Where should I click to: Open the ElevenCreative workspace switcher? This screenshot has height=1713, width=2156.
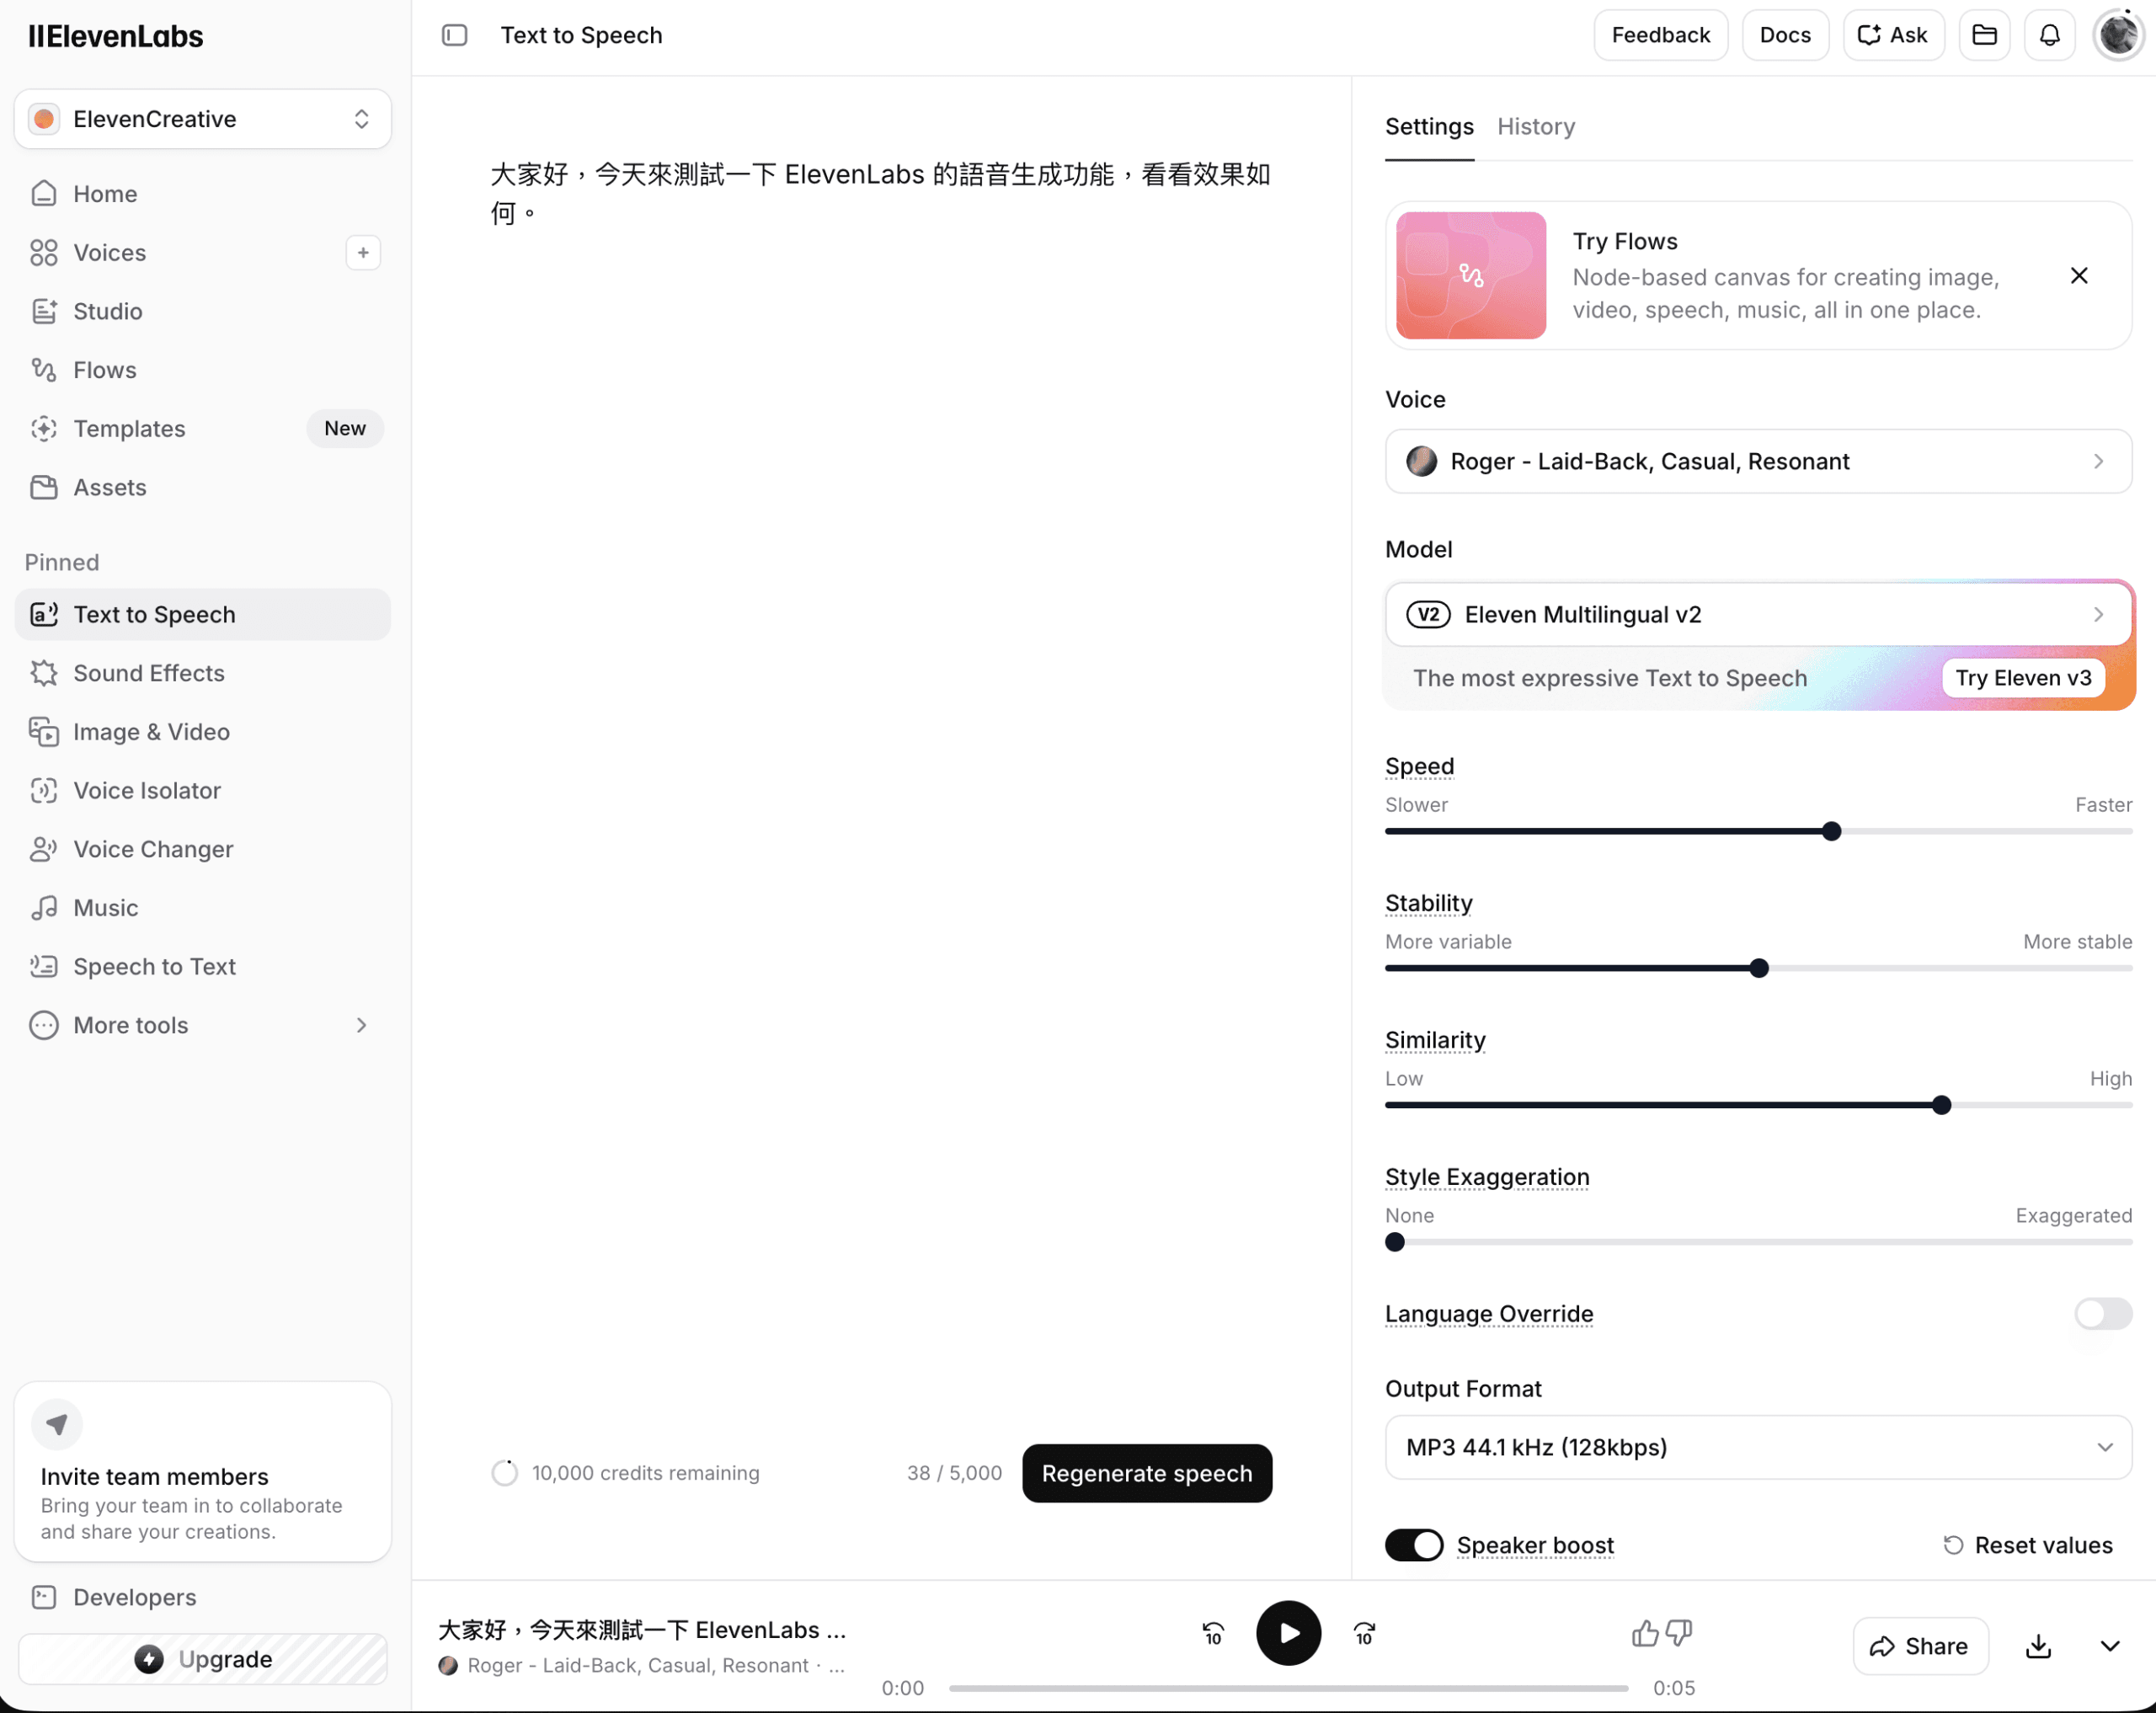pyautogui.click(x=202, y=119)
